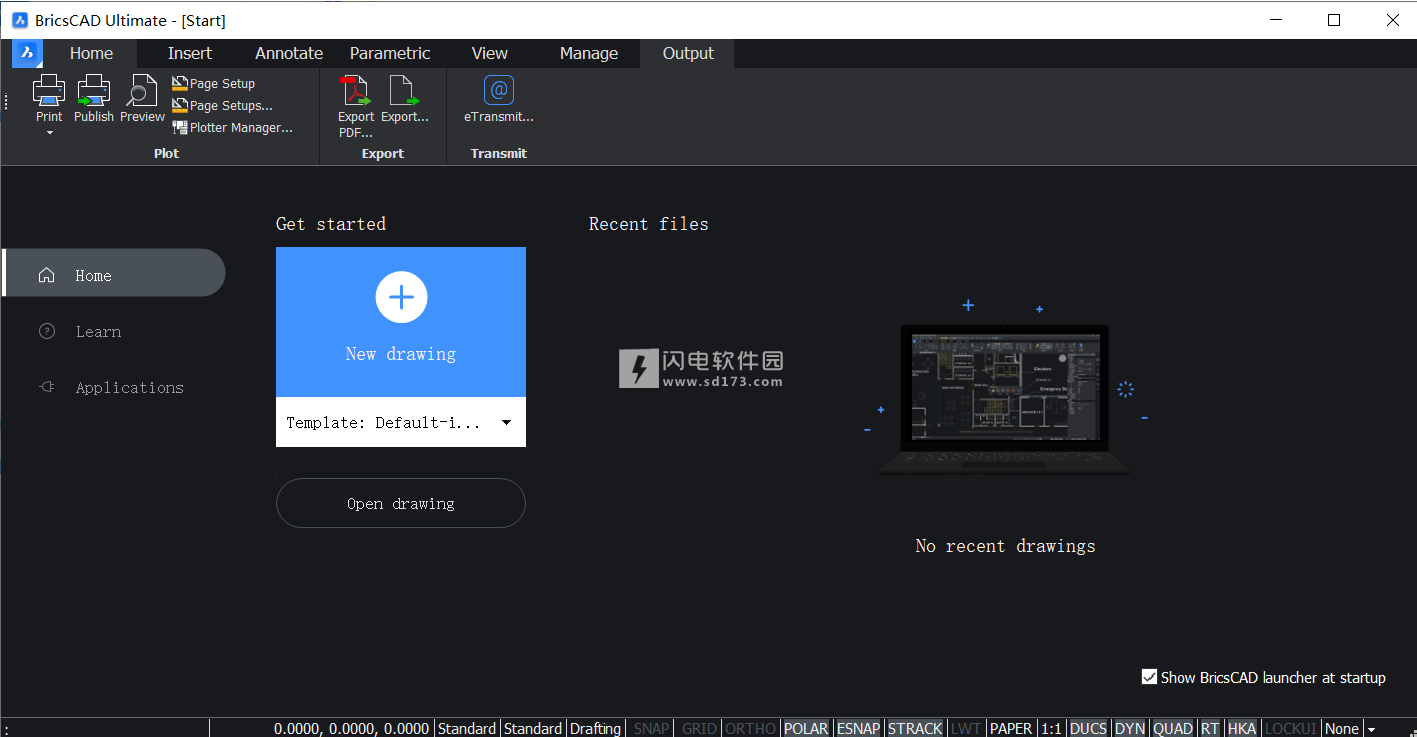Toggle DYN dynamic input
Viewport: 1417px width, 737px height.
1130,729
